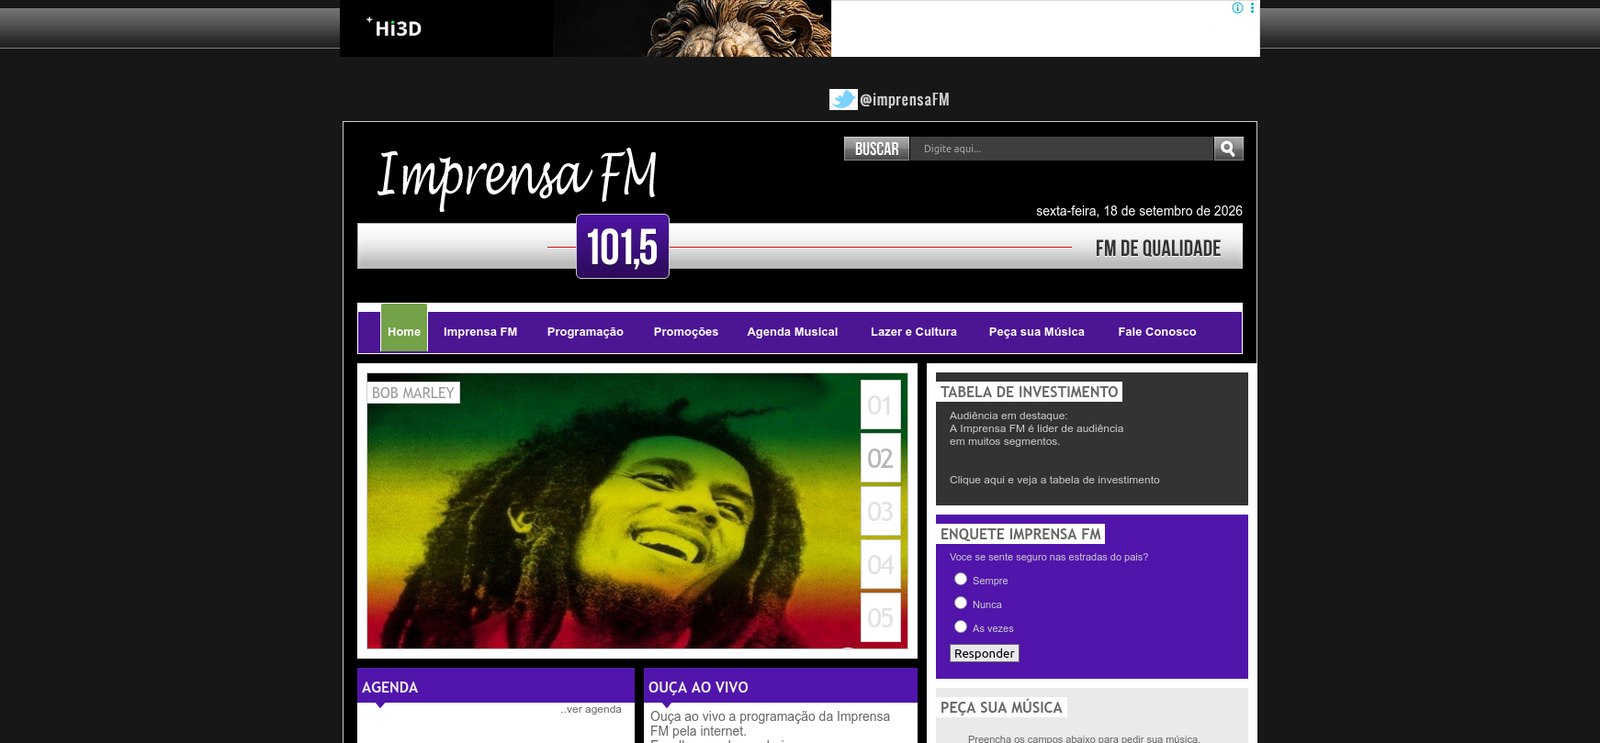Show slide 02 in the slideshow

[880, 458]
